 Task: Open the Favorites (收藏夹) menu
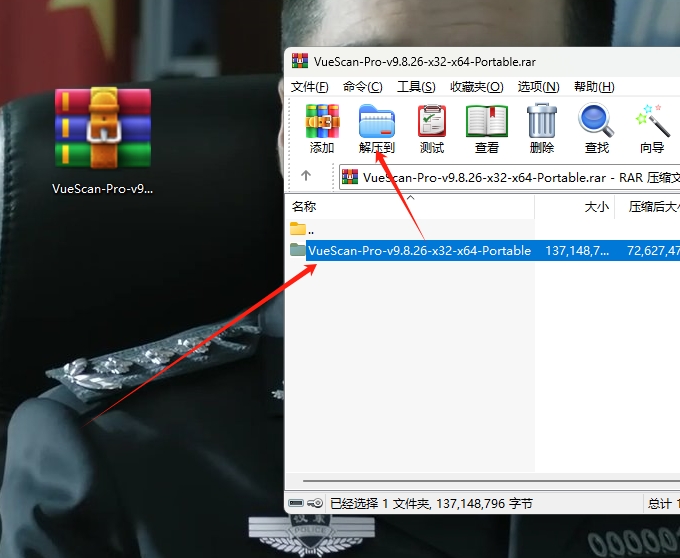[477, 87]
